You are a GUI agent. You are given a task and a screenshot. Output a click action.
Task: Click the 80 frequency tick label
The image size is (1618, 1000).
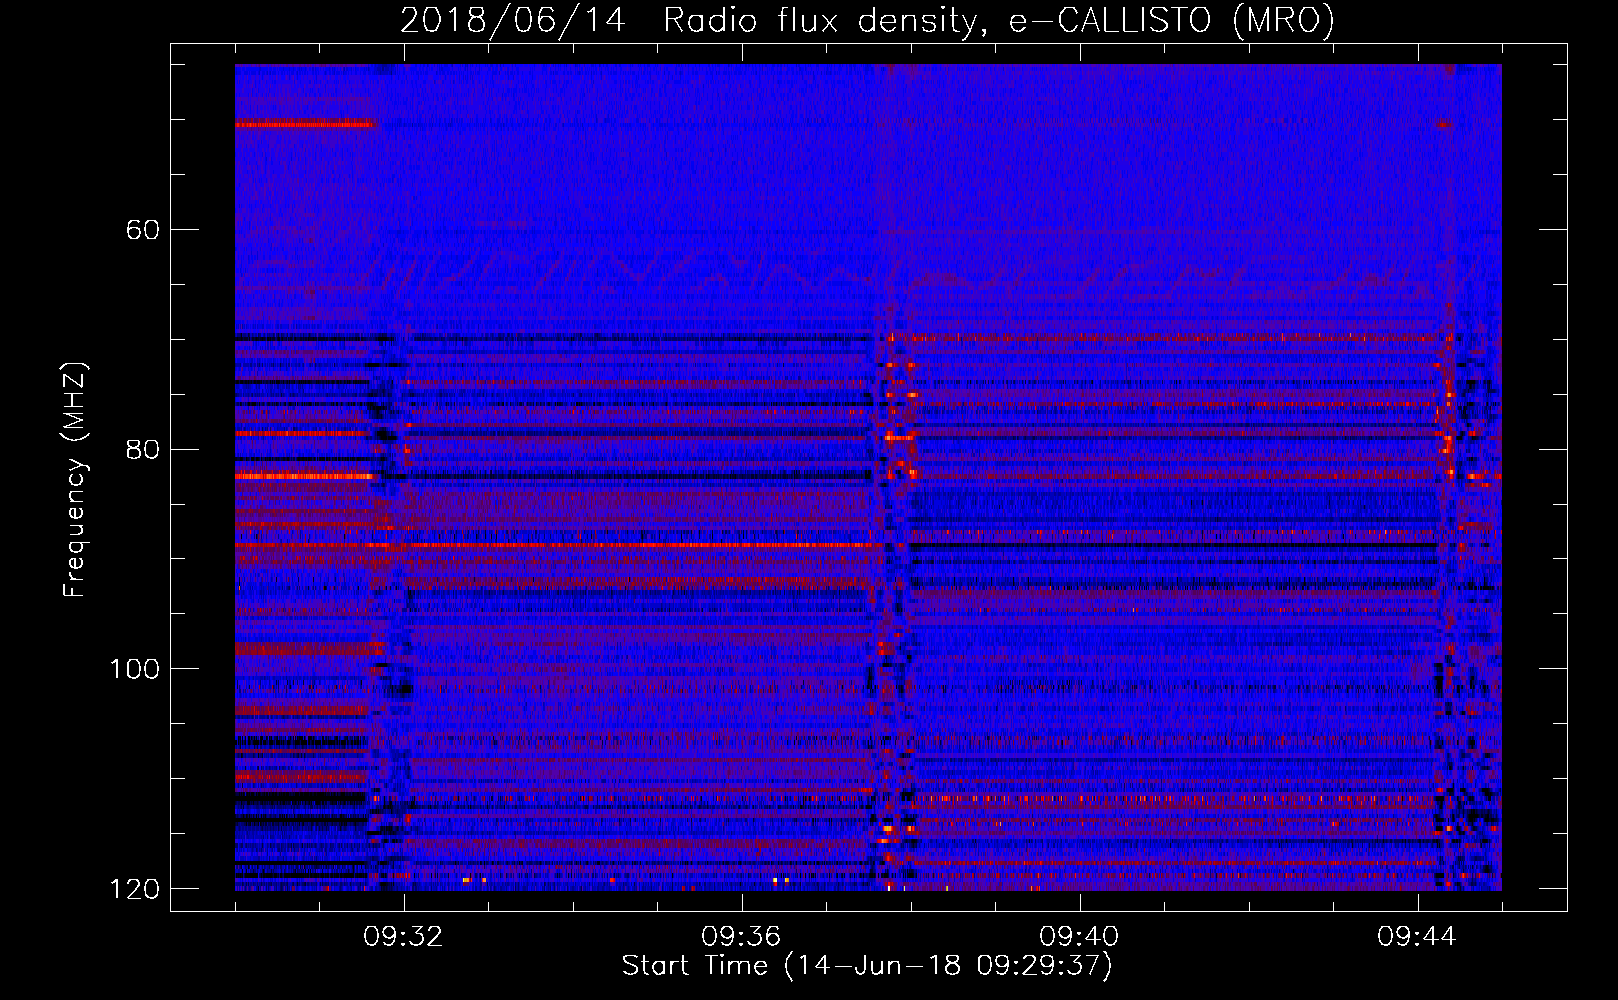[143, 449]
